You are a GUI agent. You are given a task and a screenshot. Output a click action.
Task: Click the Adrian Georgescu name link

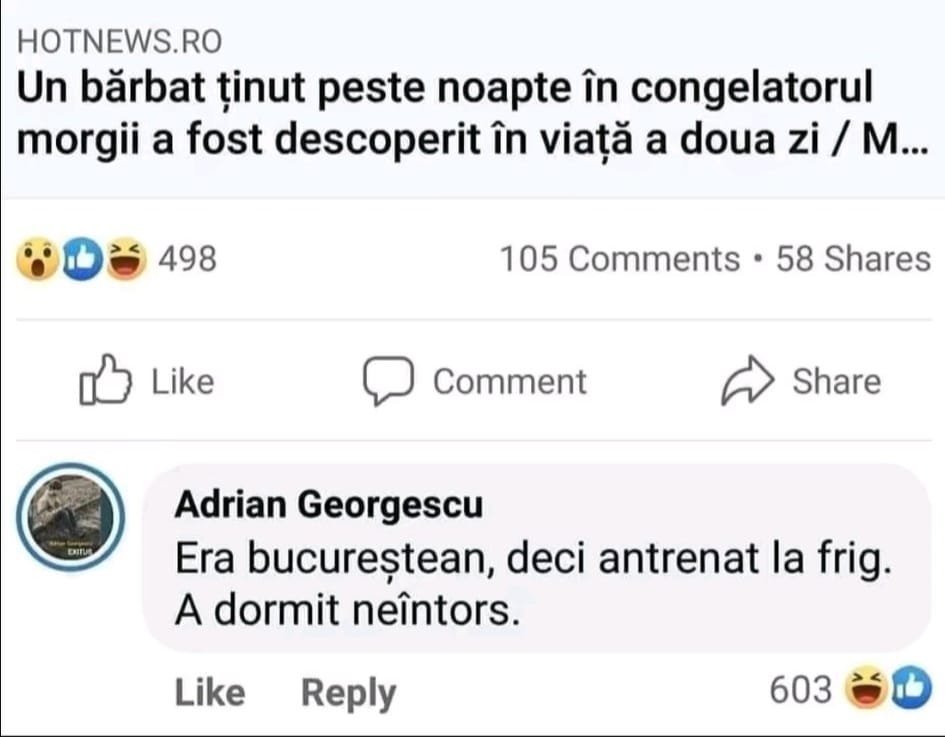click(328, 505)
